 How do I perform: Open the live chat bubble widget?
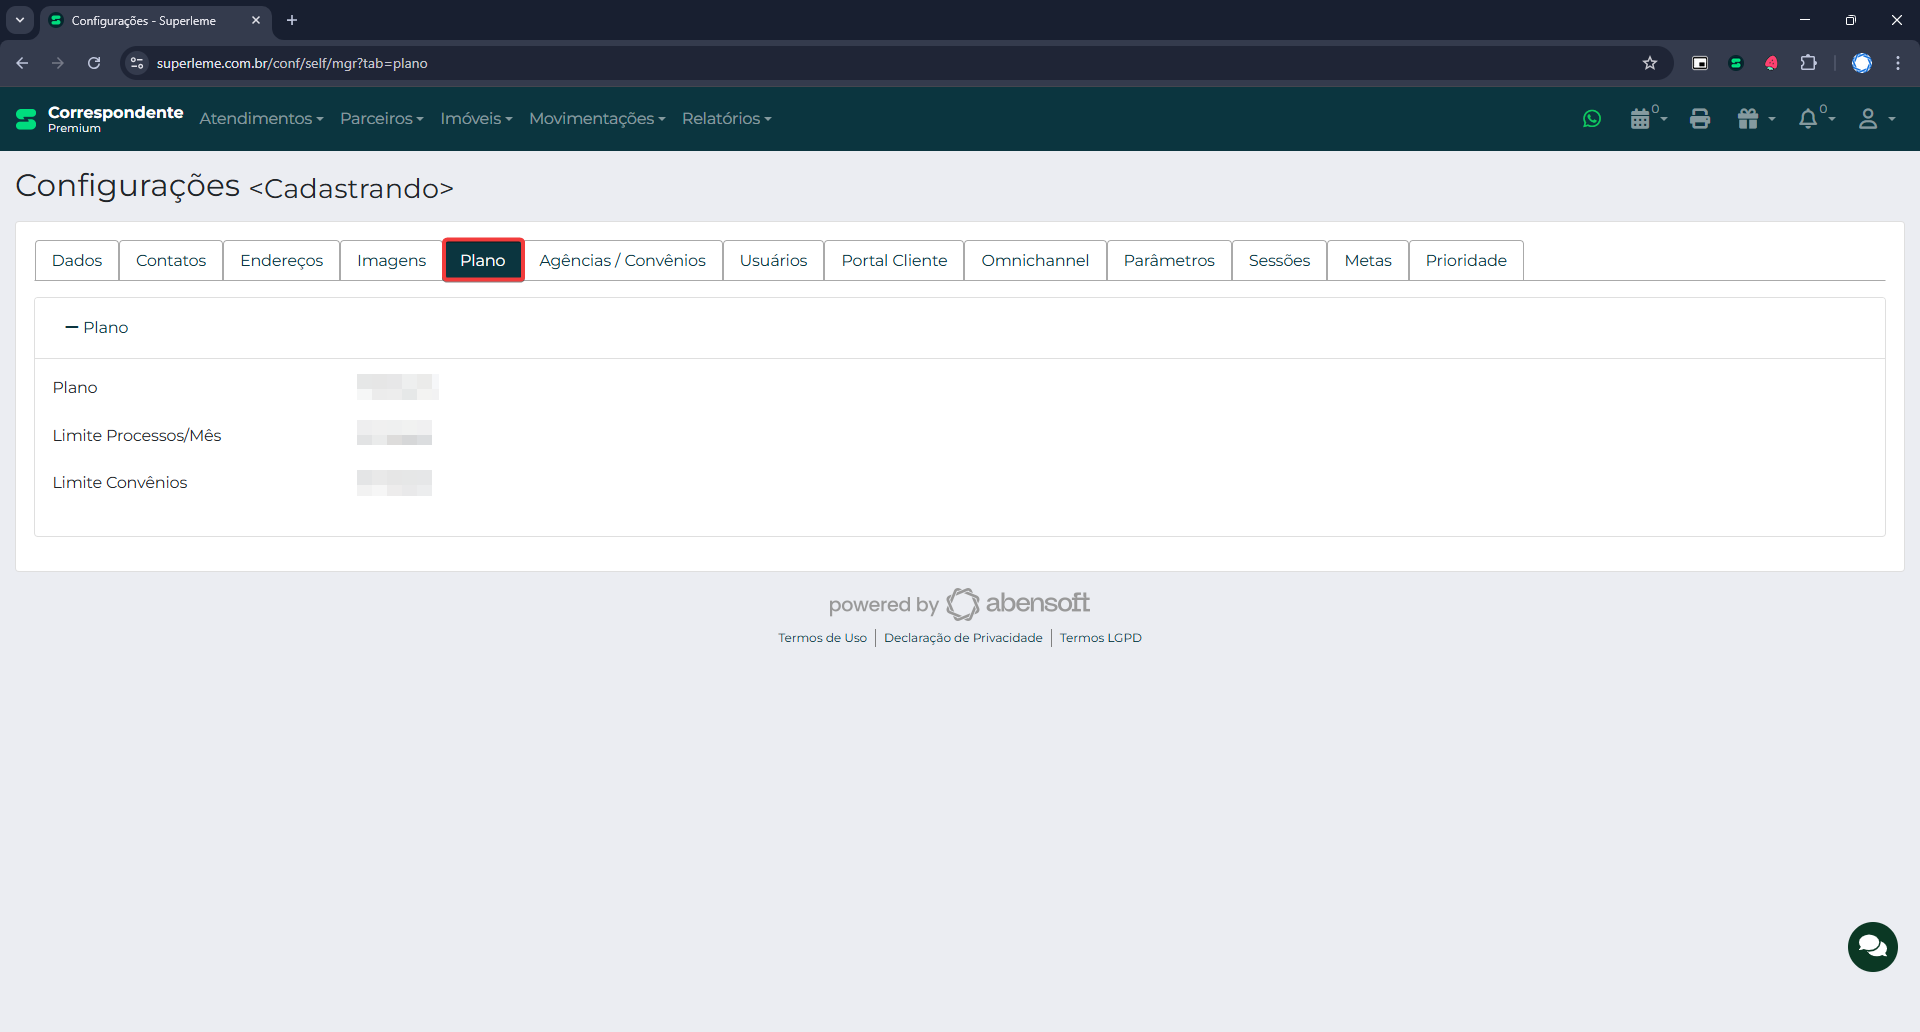1872,946
